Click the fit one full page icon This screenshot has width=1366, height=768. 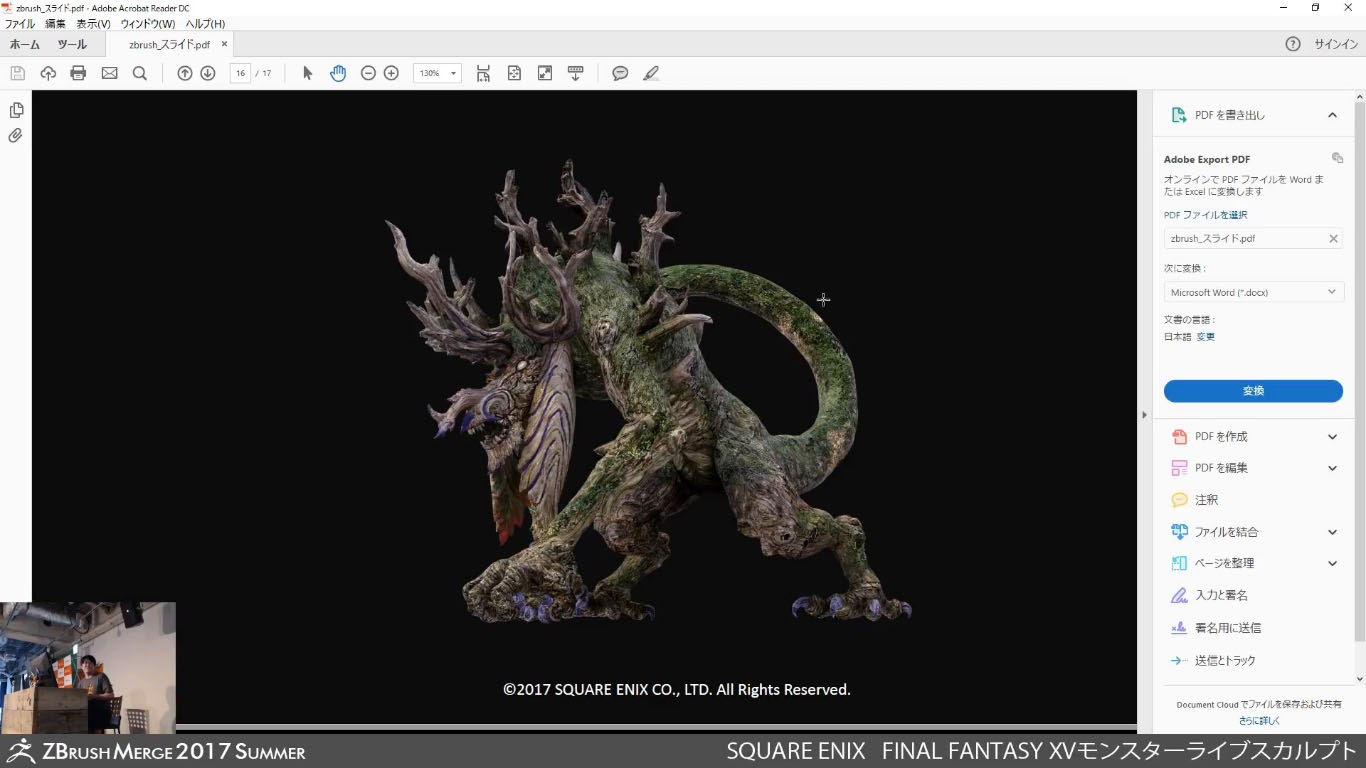tap(514, 73)
